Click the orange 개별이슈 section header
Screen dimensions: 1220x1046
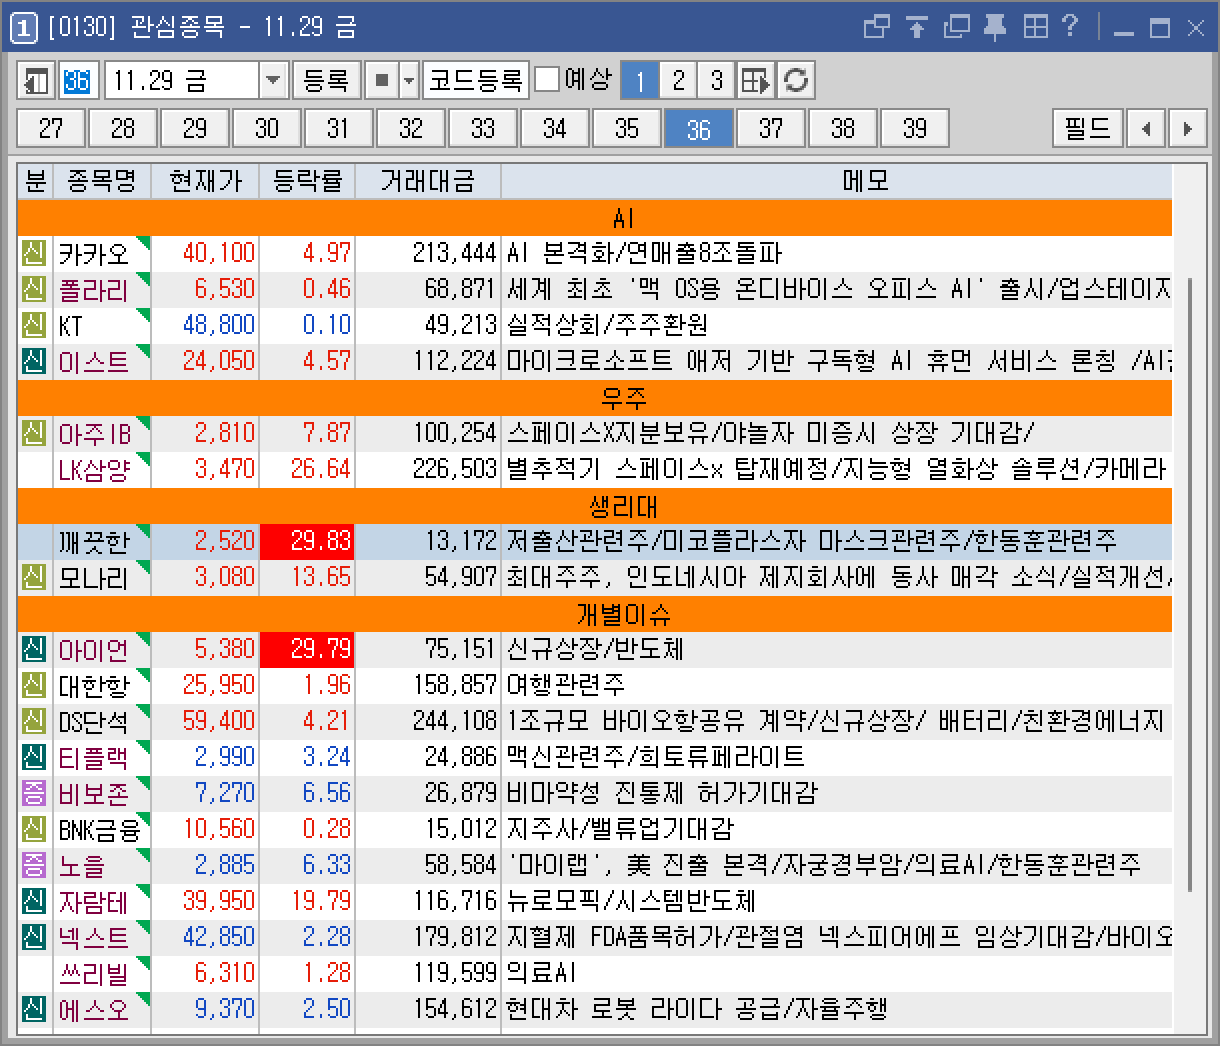[x=595, y=613]
